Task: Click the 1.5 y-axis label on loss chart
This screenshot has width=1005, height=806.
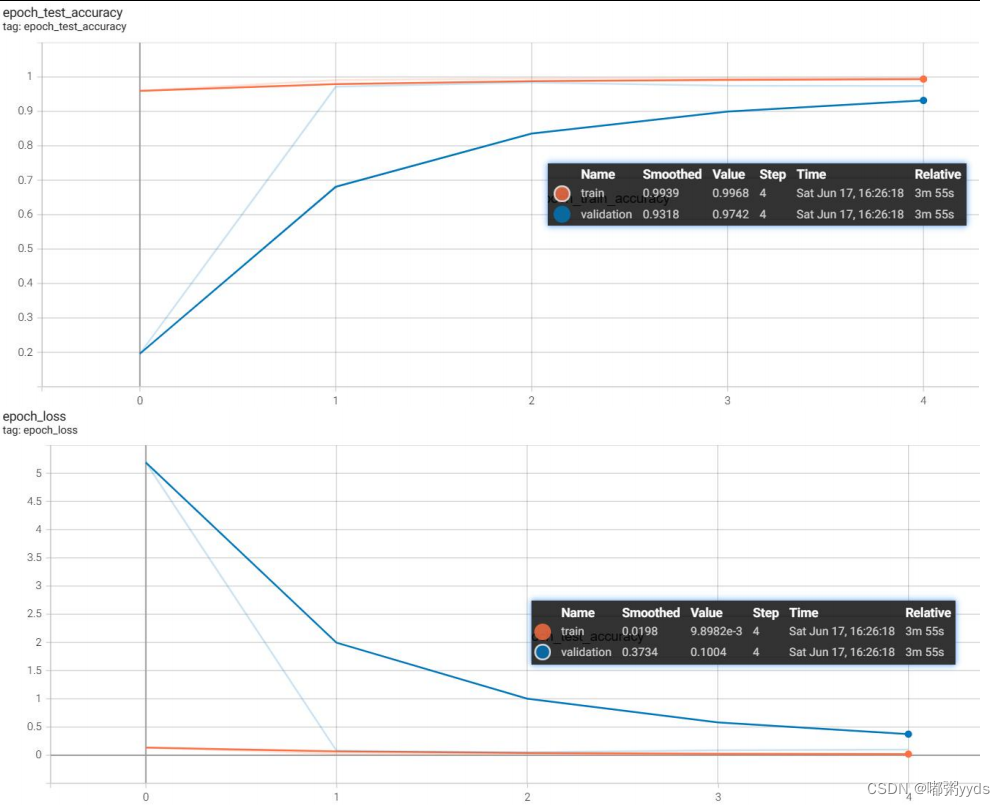Action: (x=35, y=670)
